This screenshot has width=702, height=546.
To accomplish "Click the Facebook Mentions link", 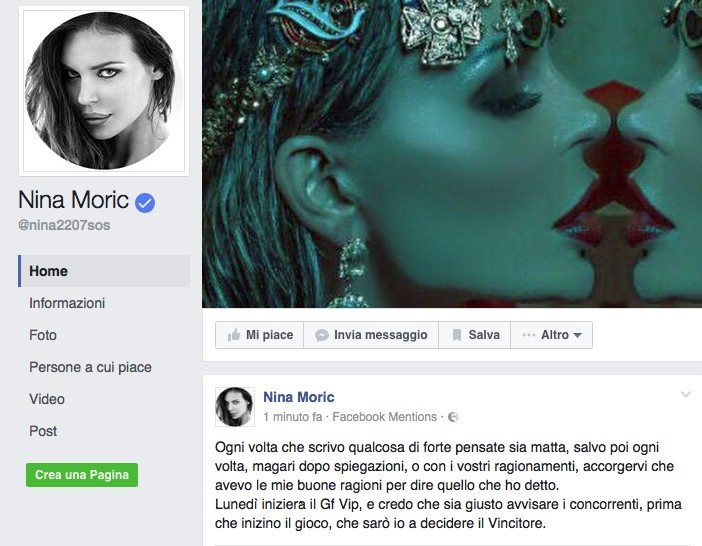I will (385, 417).
